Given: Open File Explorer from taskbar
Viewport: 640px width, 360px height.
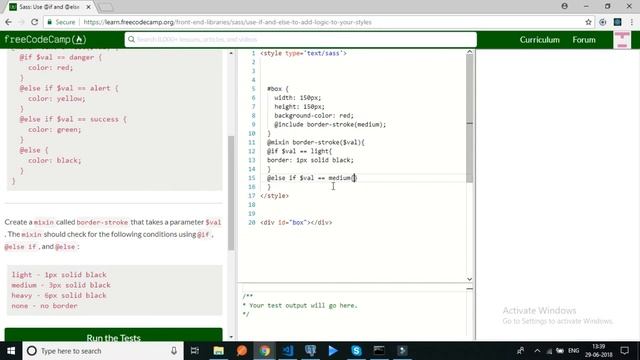Looking at the screenshot, I should [x=218, y=351].
